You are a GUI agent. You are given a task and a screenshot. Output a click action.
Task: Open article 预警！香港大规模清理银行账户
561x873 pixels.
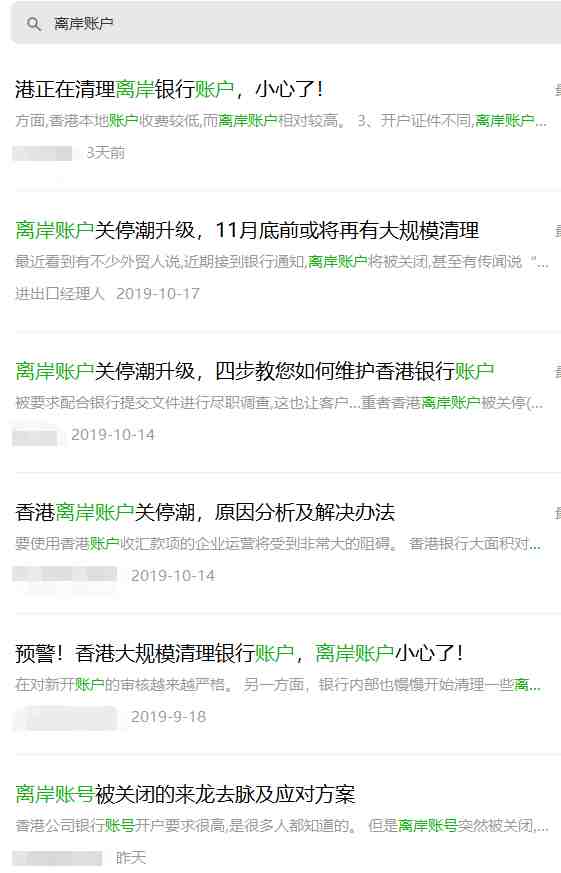239,653
